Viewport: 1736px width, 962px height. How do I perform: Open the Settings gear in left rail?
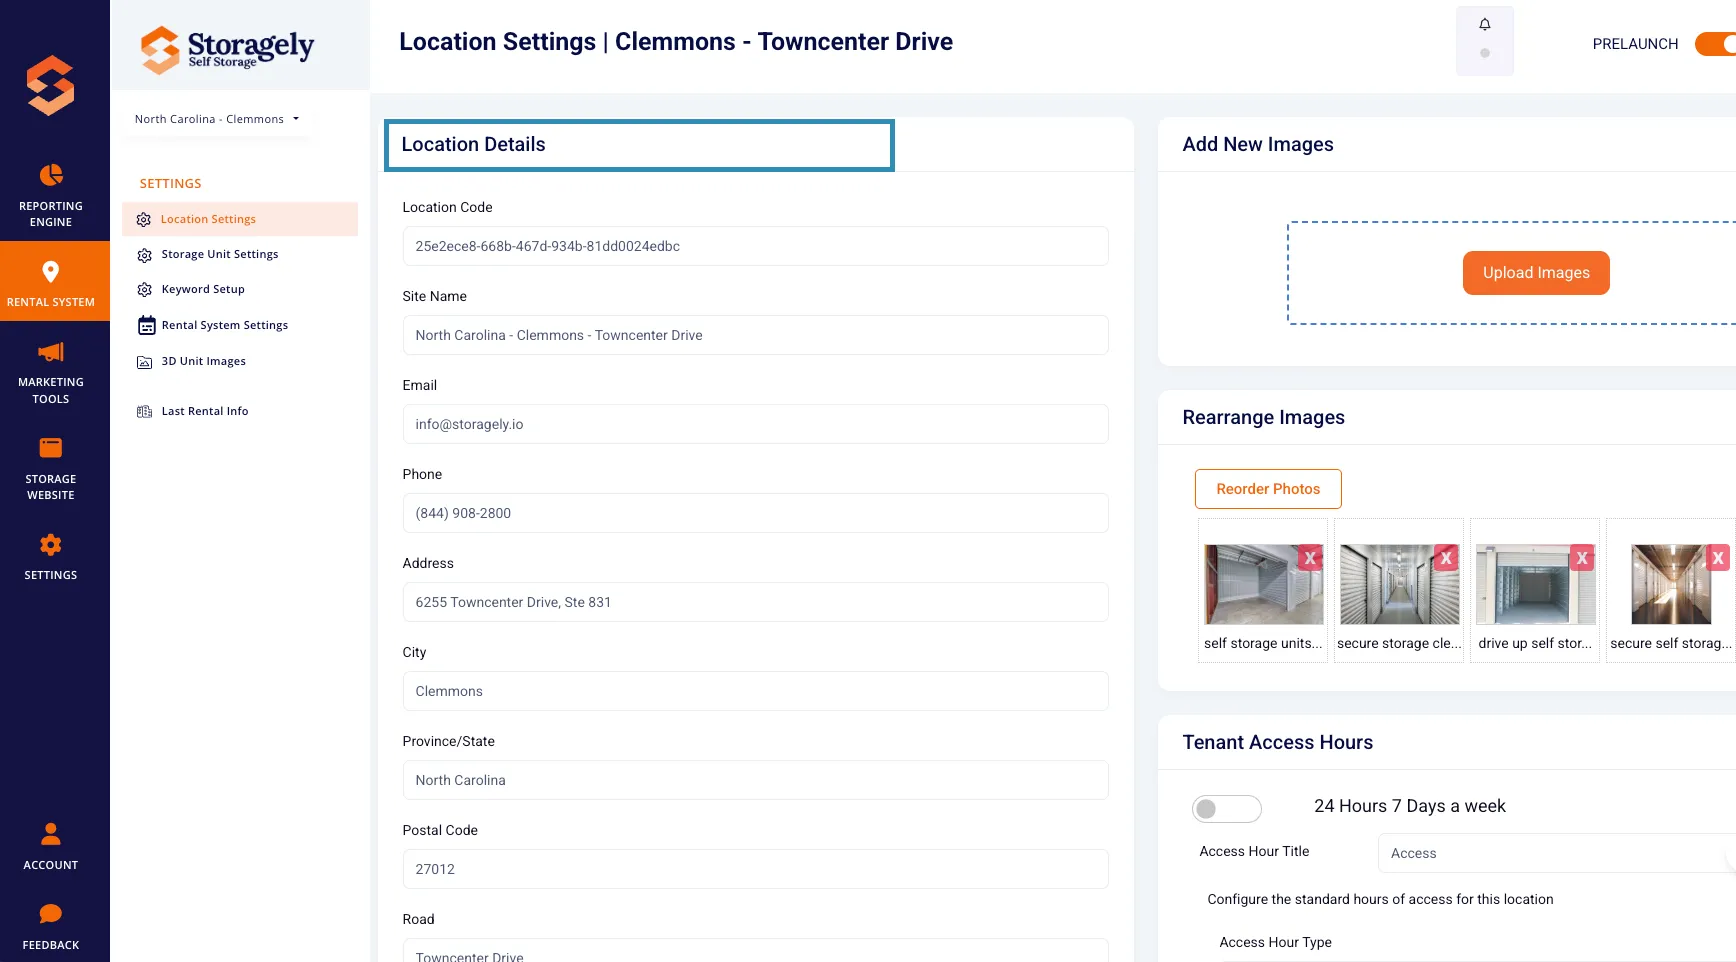point(51,545)
